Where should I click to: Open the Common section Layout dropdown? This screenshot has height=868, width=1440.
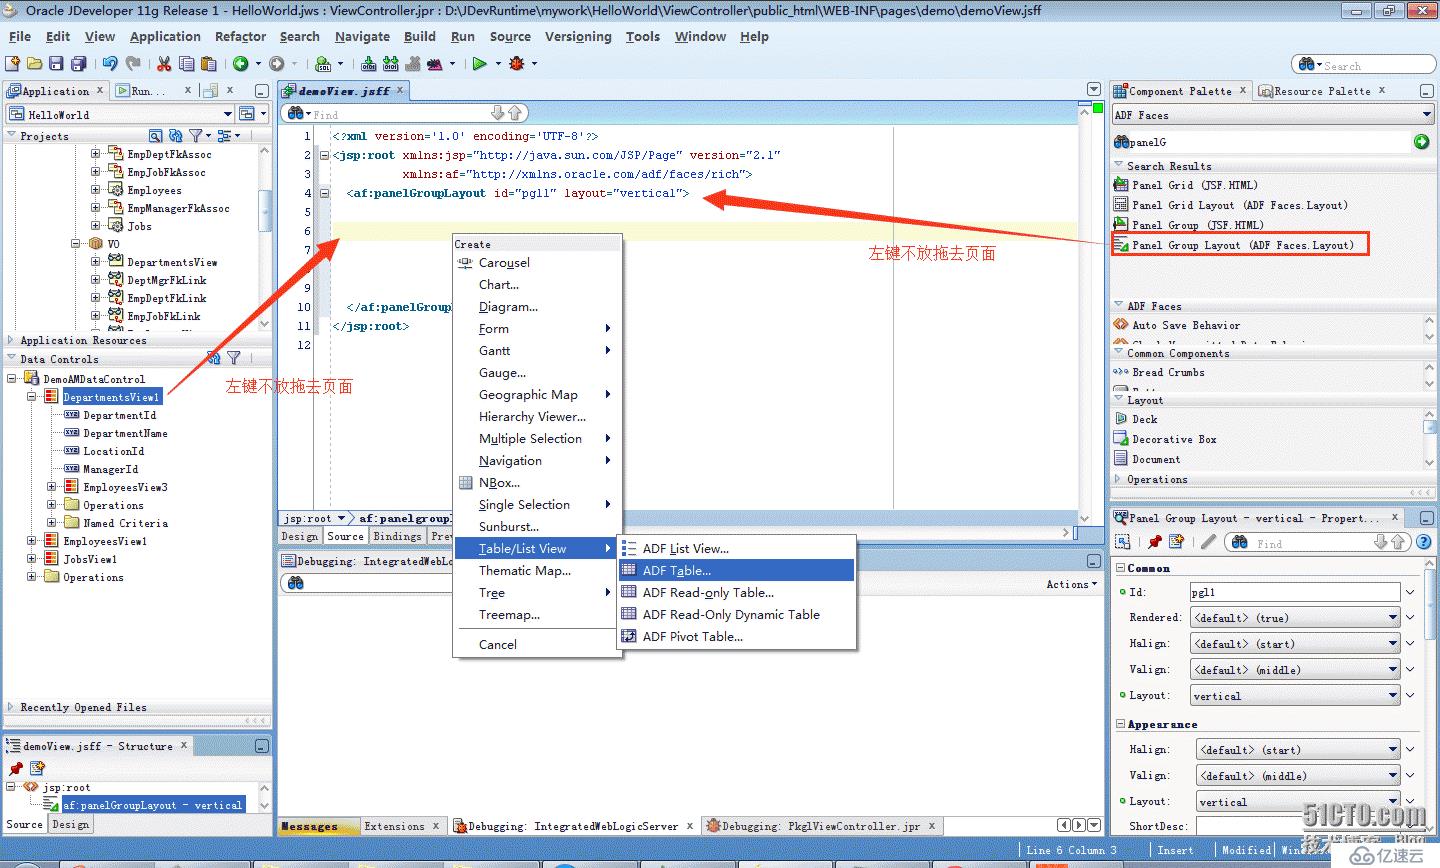coord(1393,695)
